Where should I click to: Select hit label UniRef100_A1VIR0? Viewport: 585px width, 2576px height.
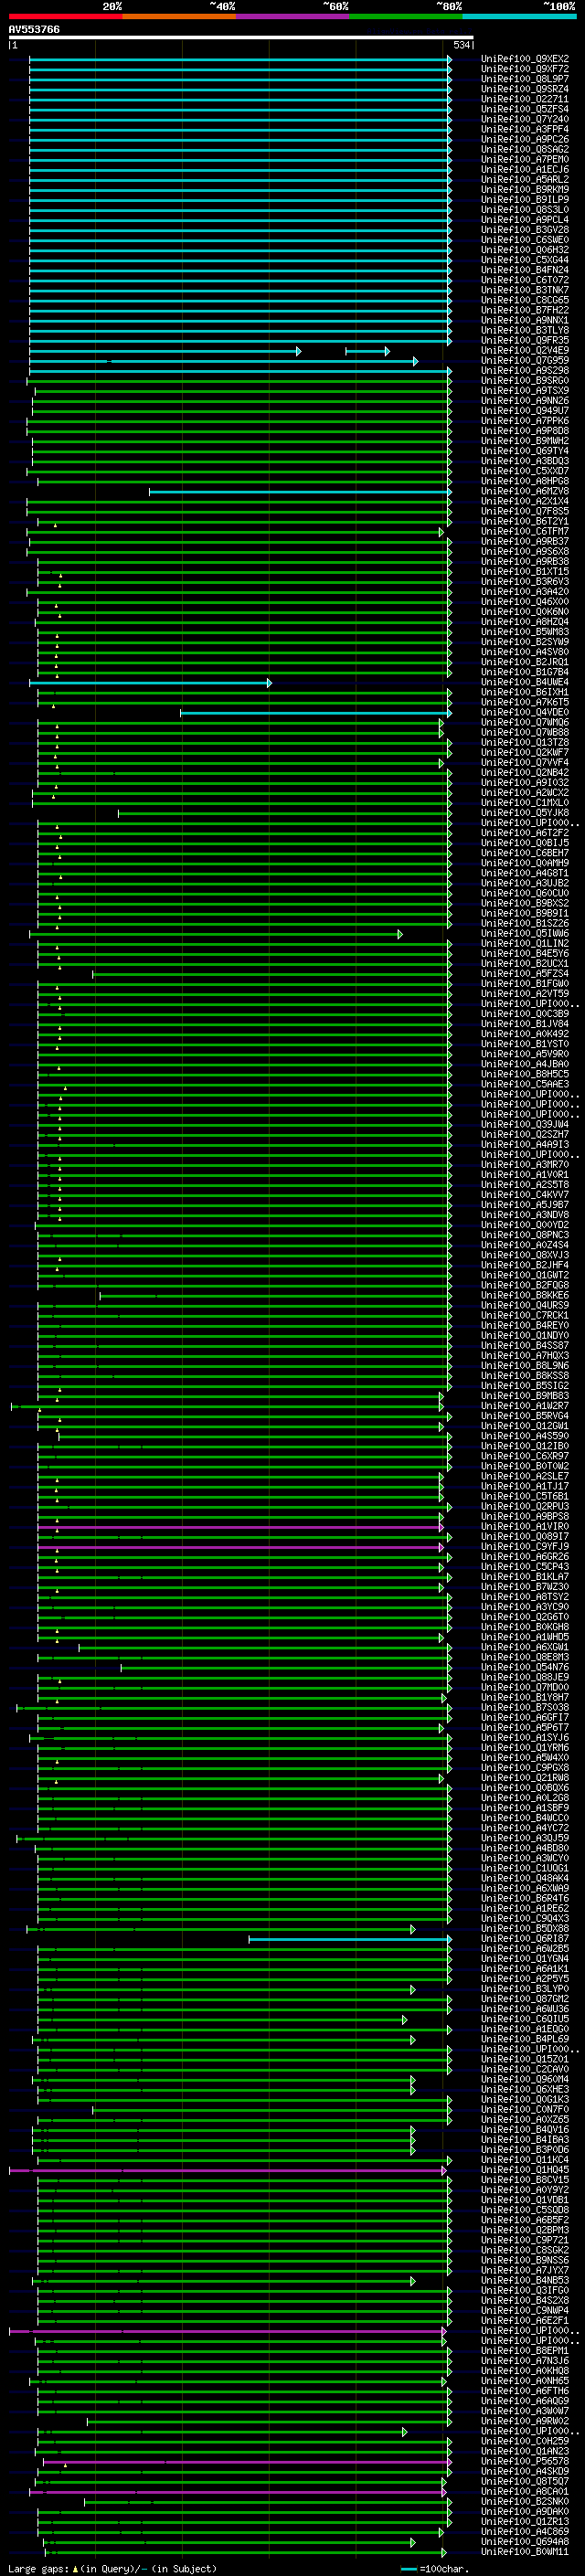pos(525,1527)
